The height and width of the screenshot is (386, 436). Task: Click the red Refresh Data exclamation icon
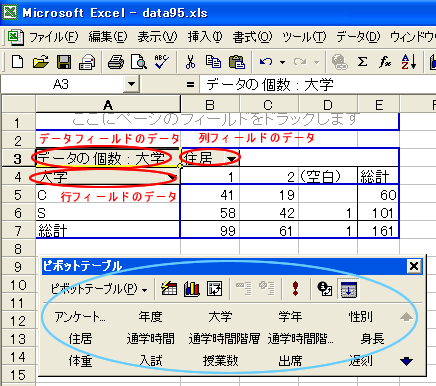click(x=295, y=288)
